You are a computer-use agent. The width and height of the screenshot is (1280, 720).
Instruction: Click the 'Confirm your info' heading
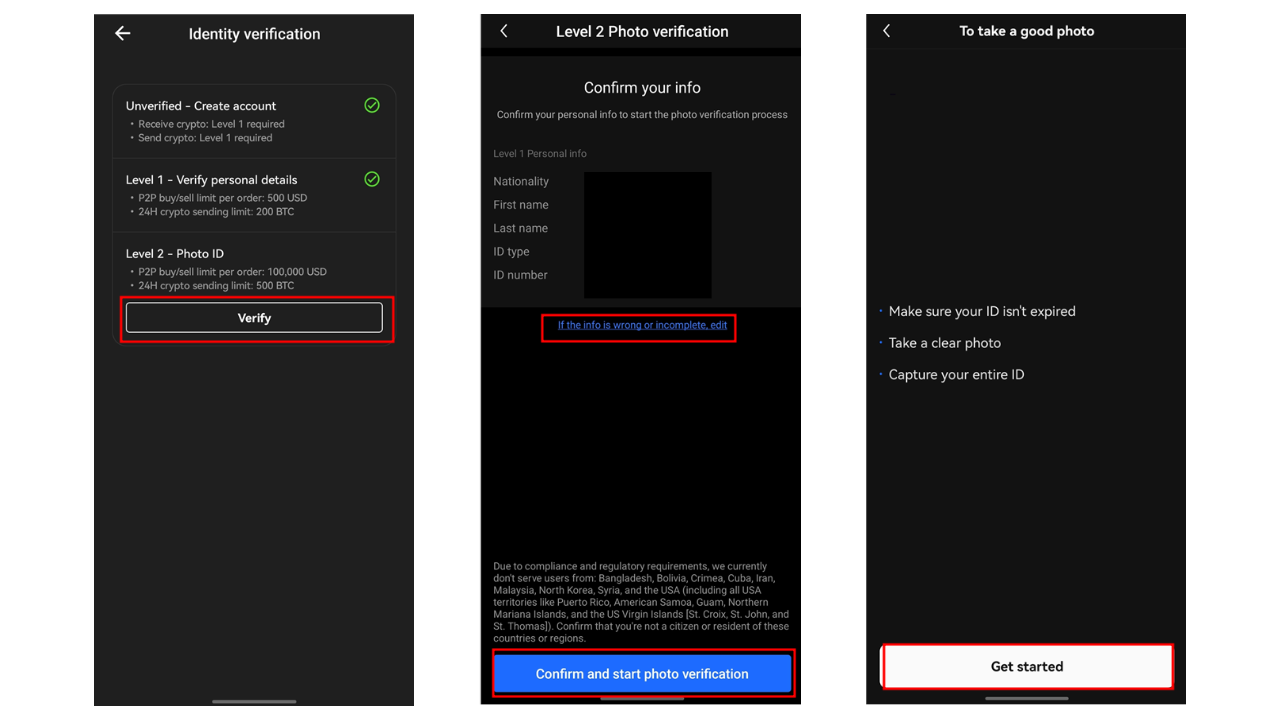point(642,88)
